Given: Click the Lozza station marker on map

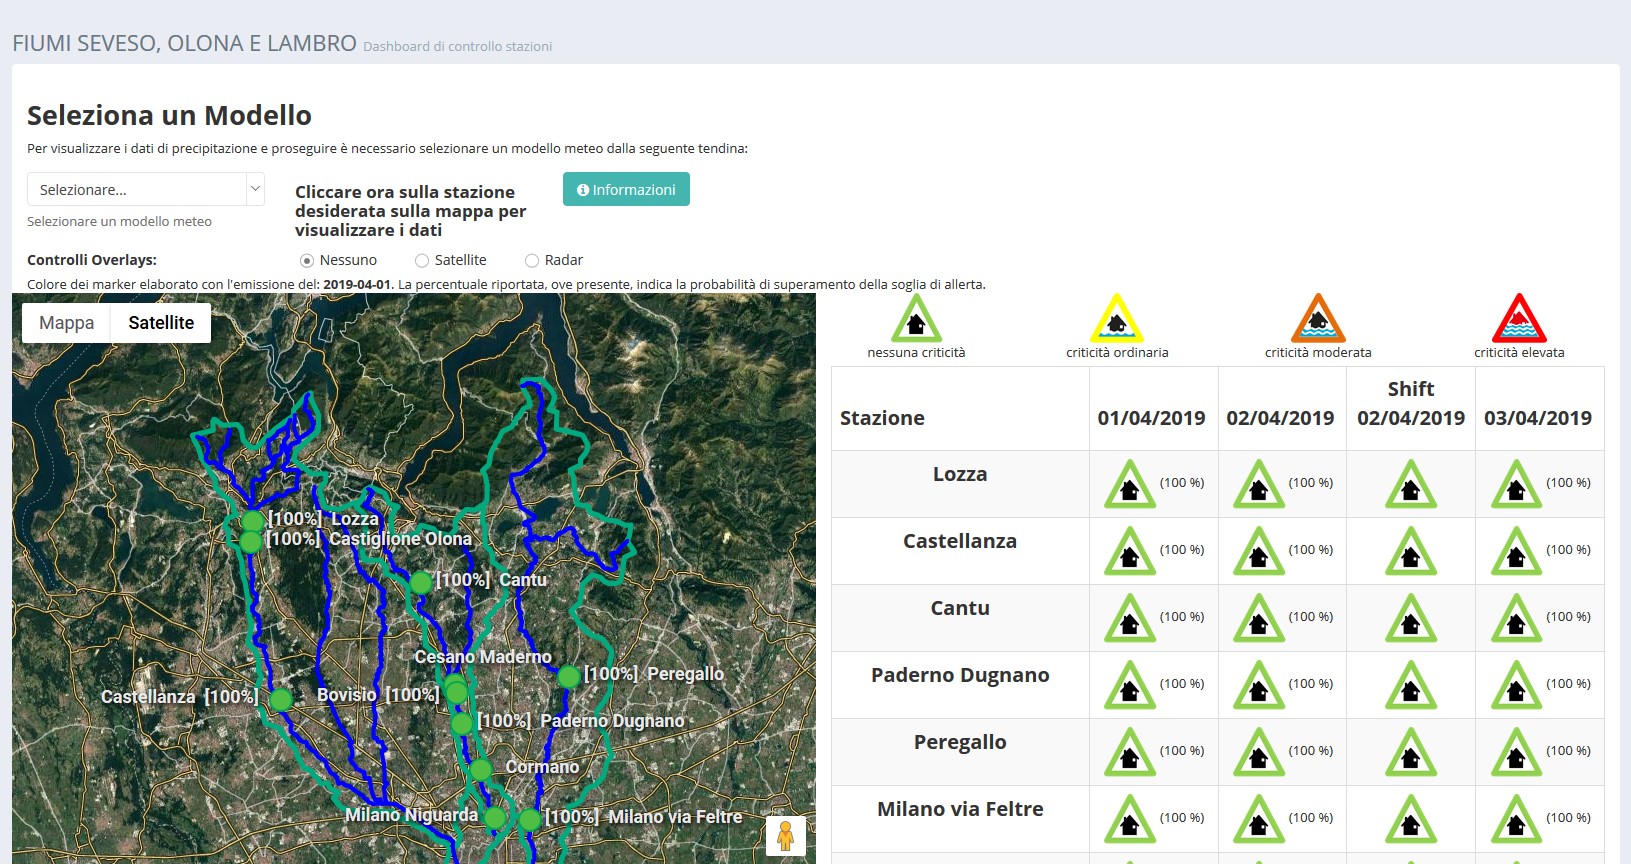Looking at the screenshot, I should click(253, 521).
